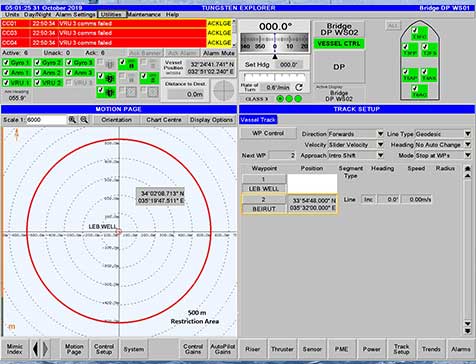Toggle the Gyro 3 sensor checkbox
Image resolution: width=476 pixels, height=364 pixels.
tap(69, 63)
